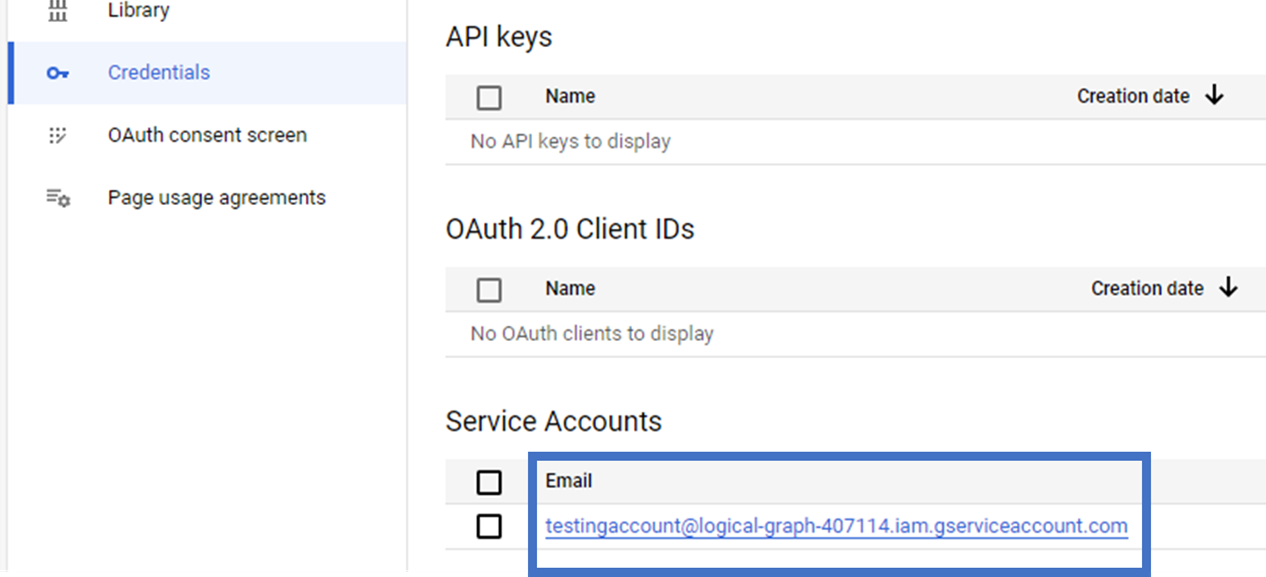
Task: Check the select-all box for API keys
Action: (x=489, y=96)
